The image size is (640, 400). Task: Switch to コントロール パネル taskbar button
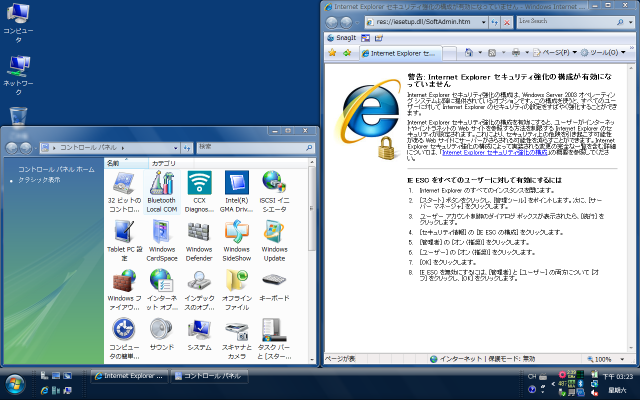209,376
